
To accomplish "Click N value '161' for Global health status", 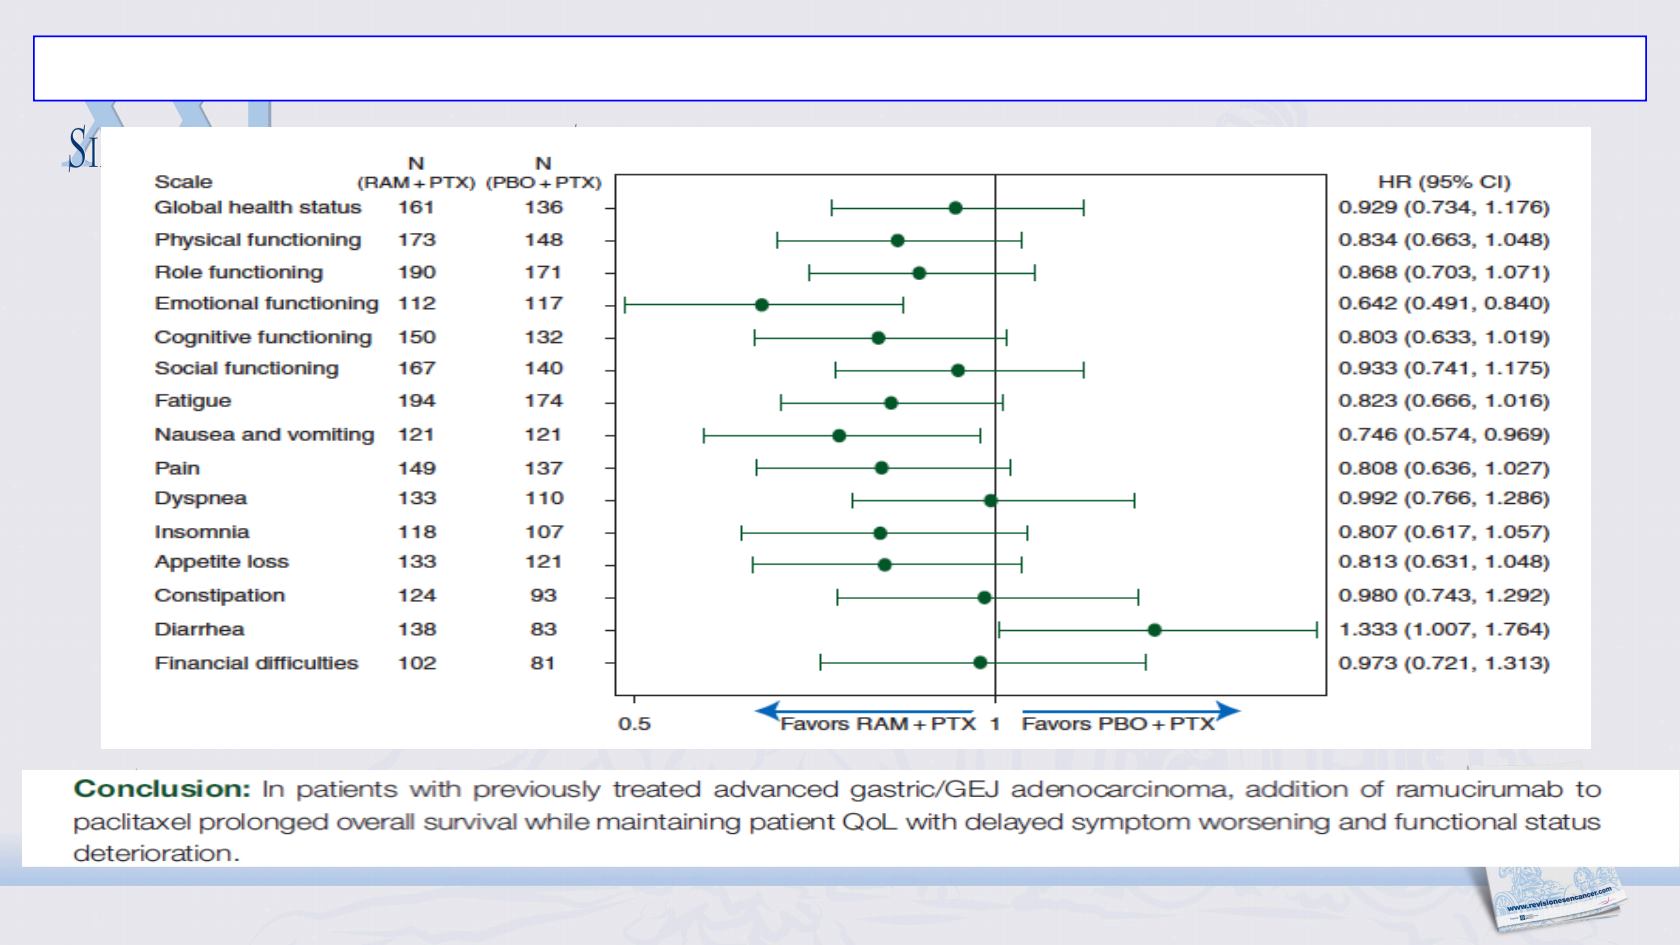I will coord(416,207).
